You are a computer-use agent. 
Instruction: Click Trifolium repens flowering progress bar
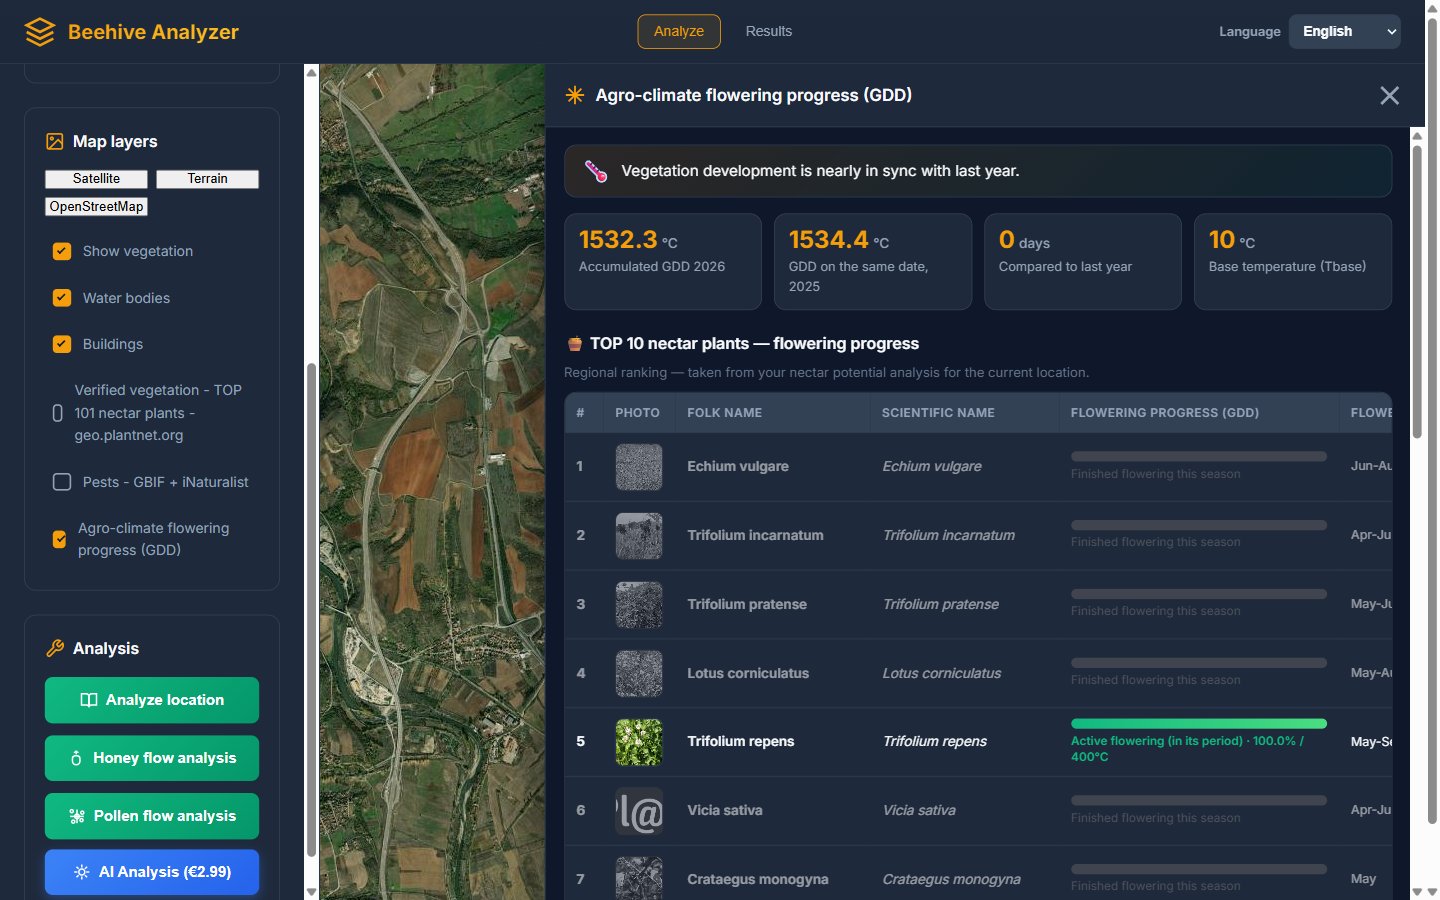click(1199, 724)
